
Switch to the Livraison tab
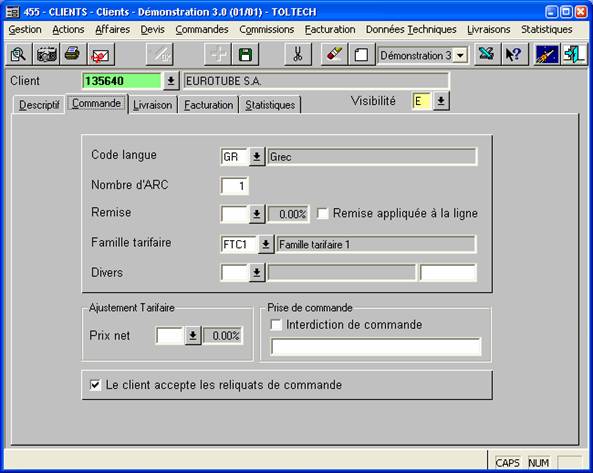(152, 105)
